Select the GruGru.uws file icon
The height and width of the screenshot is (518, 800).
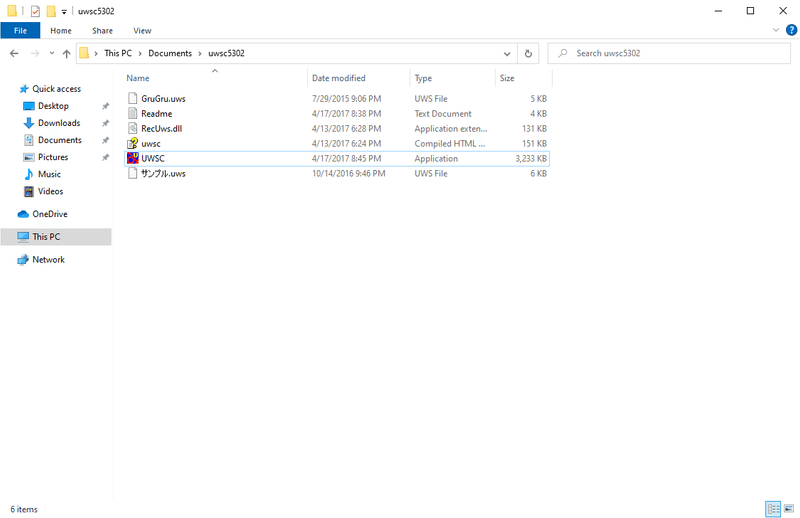(x=133, y=98)
